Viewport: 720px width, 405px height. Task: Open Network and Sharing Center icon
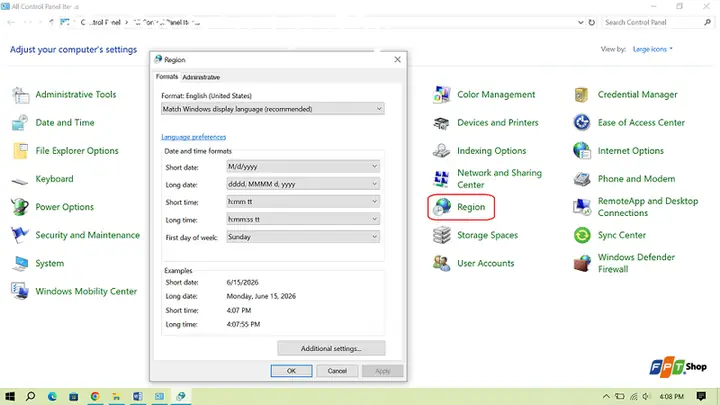[442, 179]
